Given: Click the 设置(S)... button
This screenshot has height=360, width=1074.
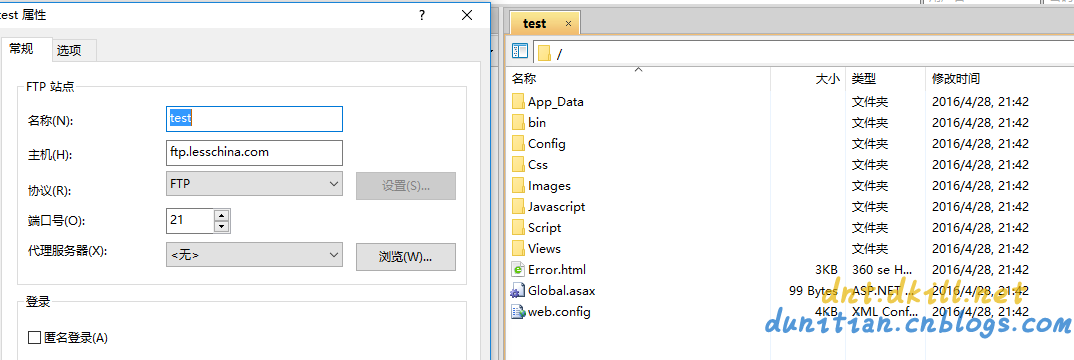Looking at the screenshot, I should pyautogui.click(x=405, y=186).
